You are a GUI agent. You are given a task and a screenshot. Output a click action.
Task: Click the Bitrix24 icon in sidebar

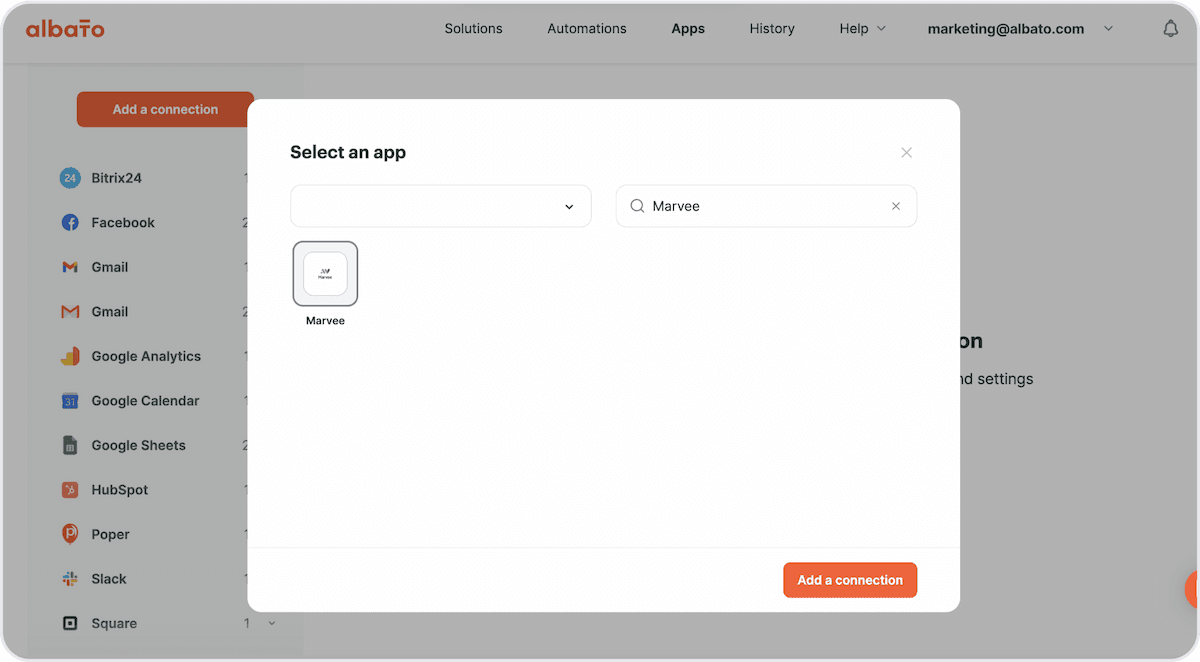pyautogui.click(x=70, y=178)
